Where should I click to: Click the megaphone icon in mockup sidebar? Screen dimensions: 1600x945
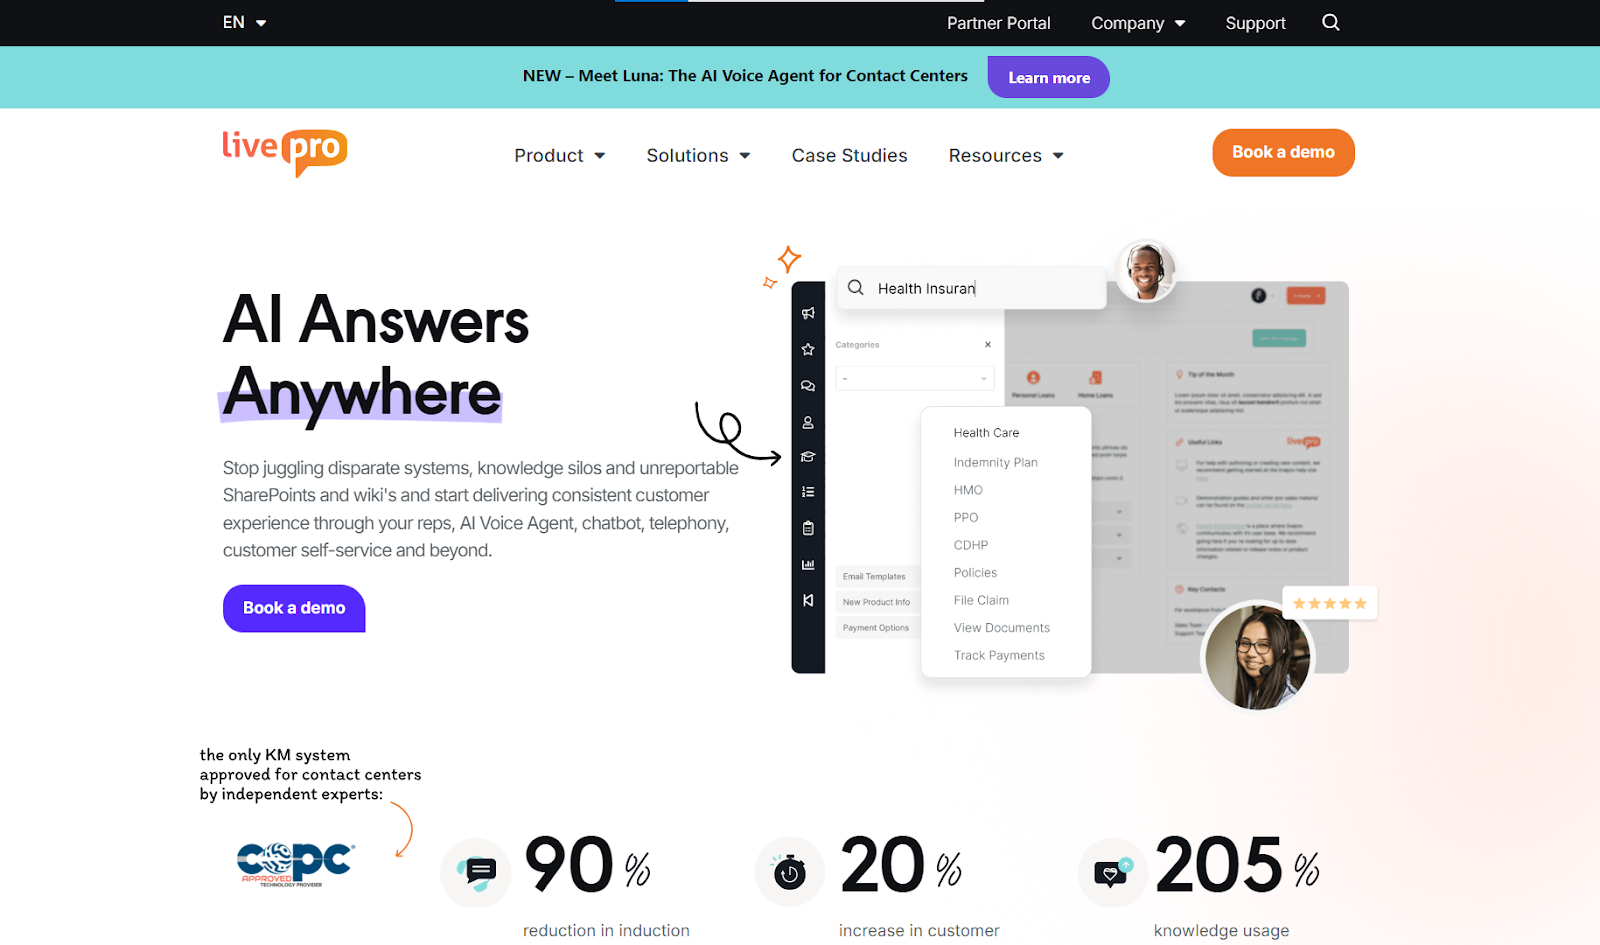tap(808, 313)
